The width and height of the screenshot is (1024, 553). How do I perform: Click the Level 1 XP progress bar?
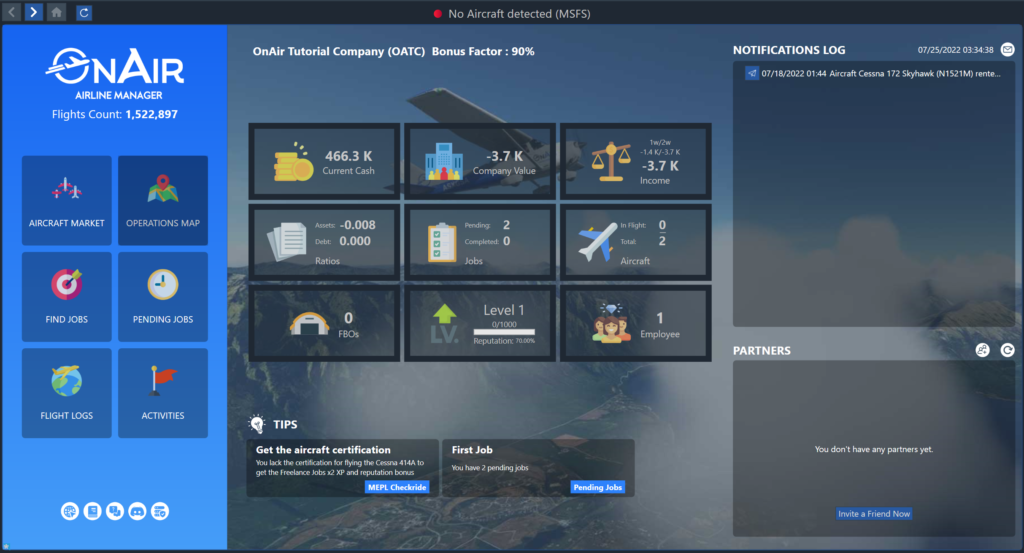tap(504, 332)
